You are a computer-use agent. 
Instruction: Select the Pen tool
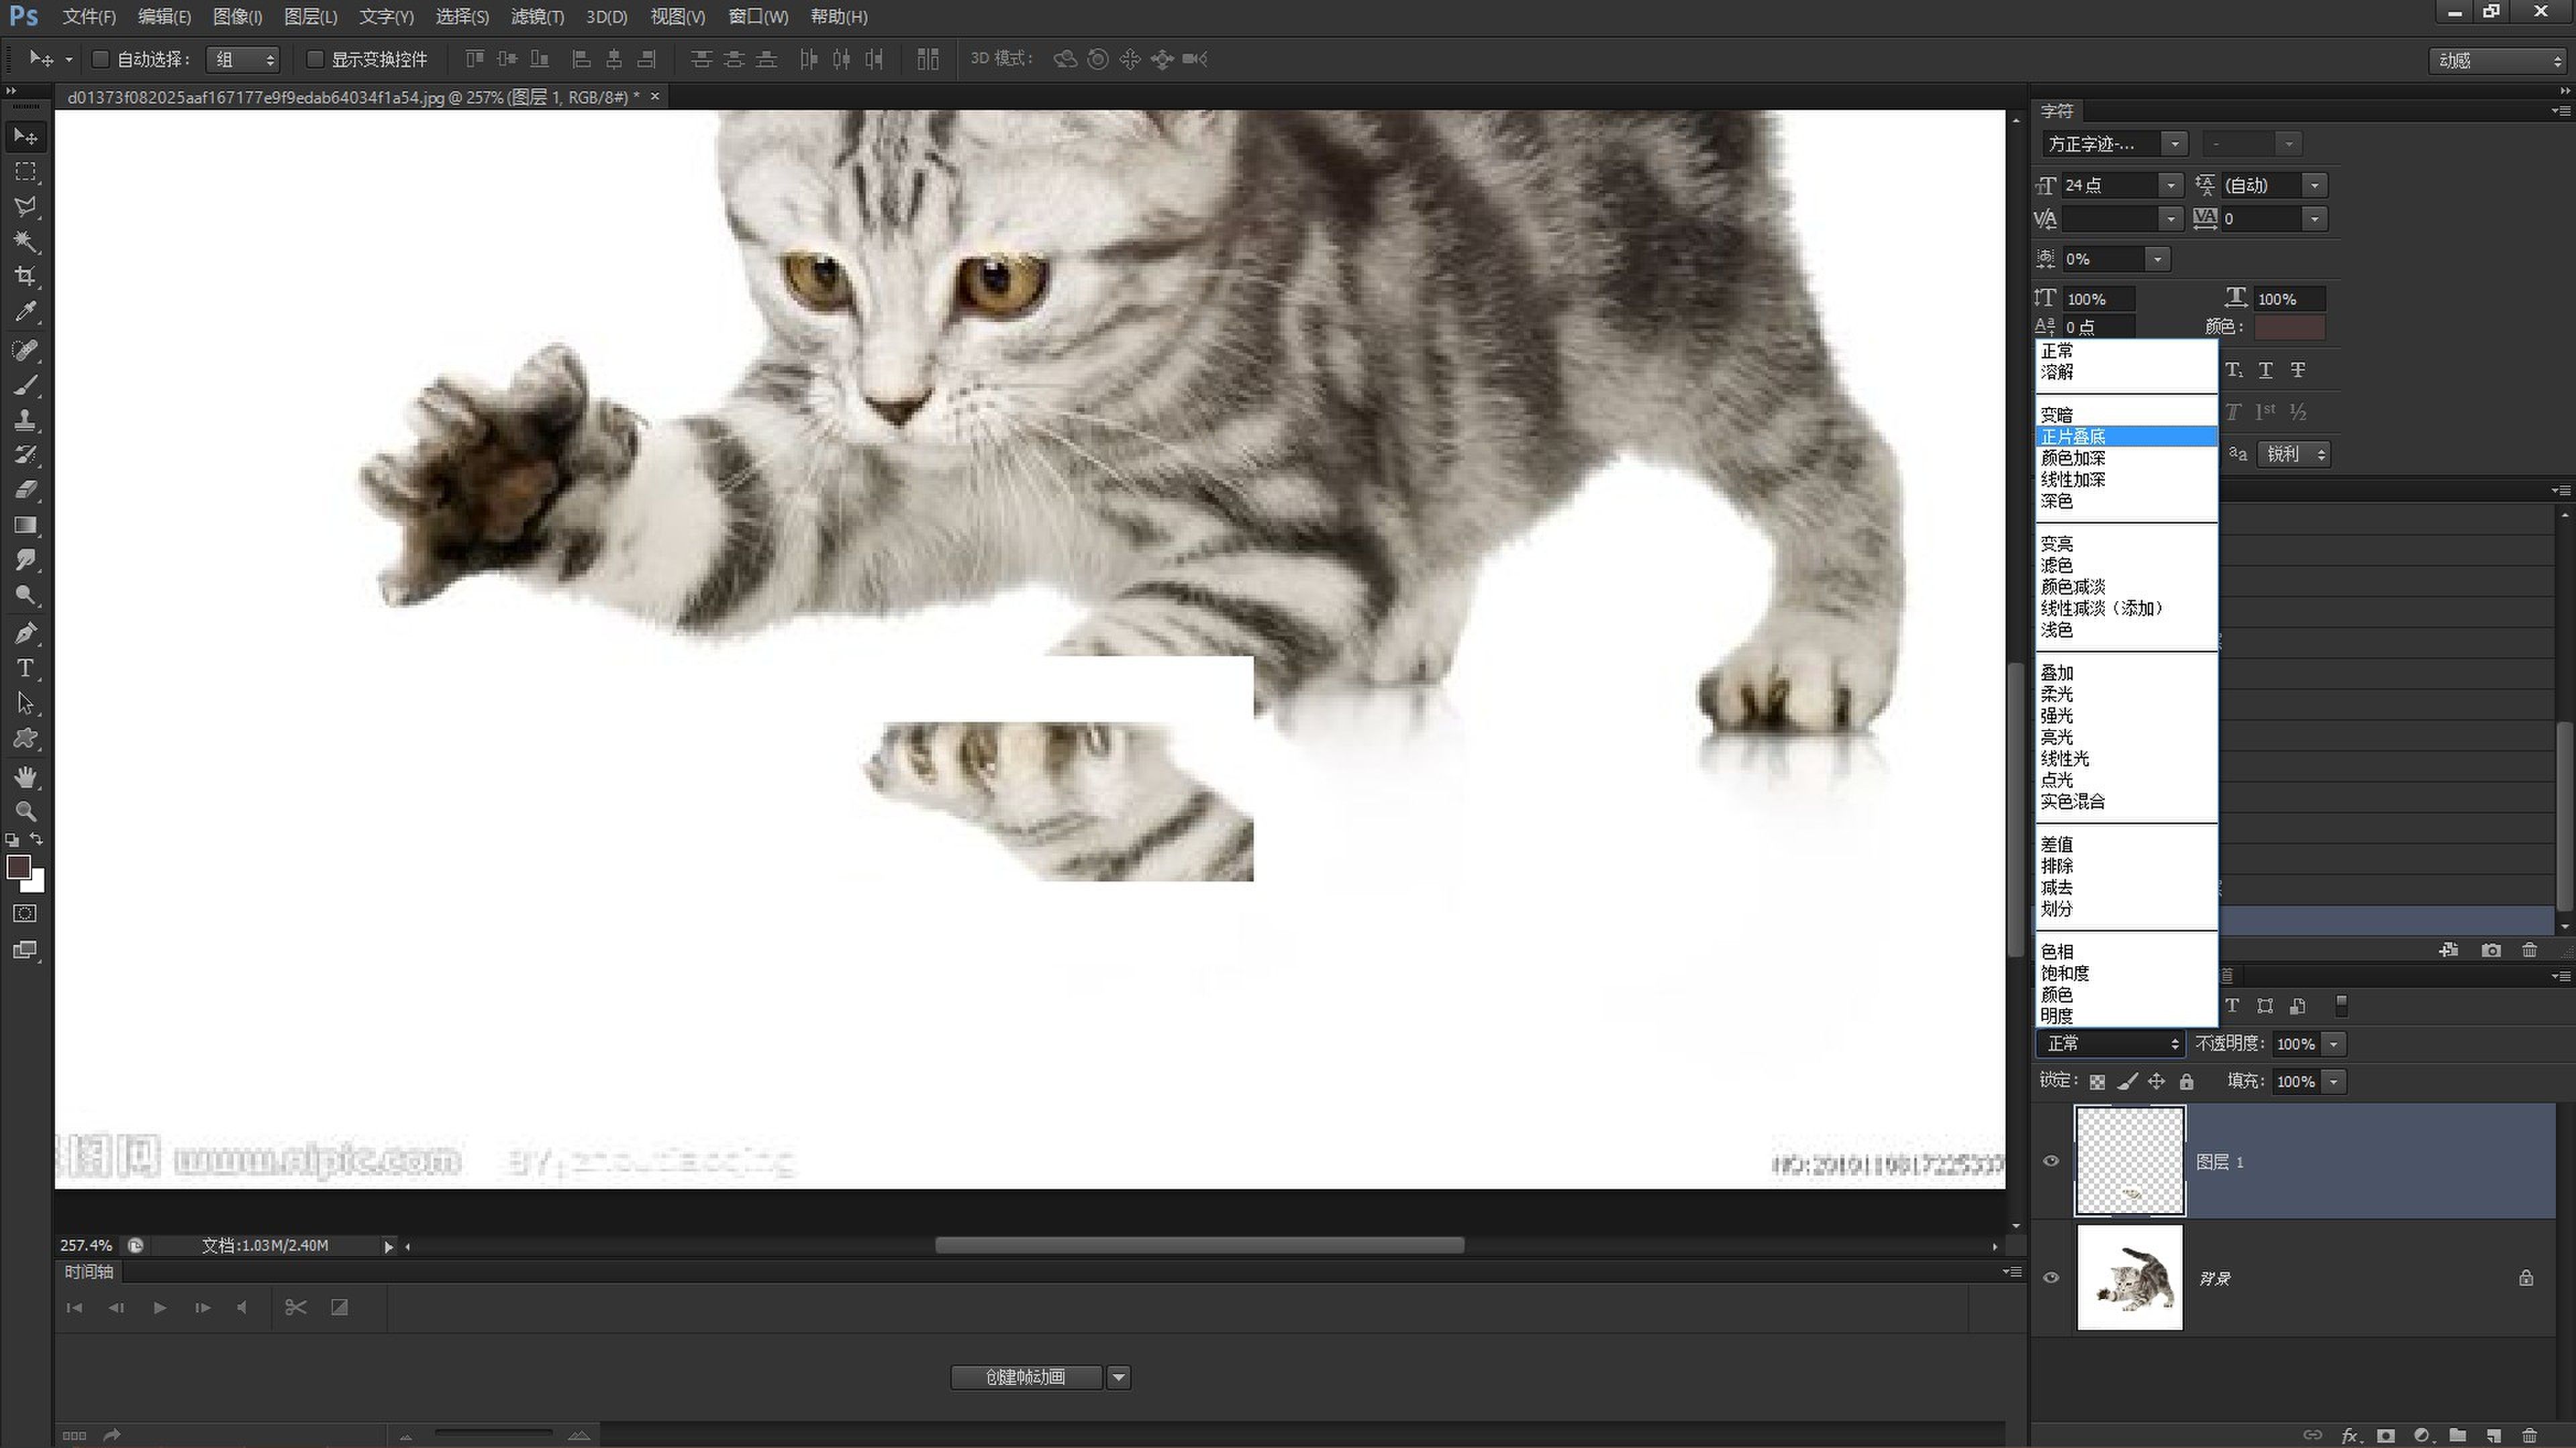[26, 633]
